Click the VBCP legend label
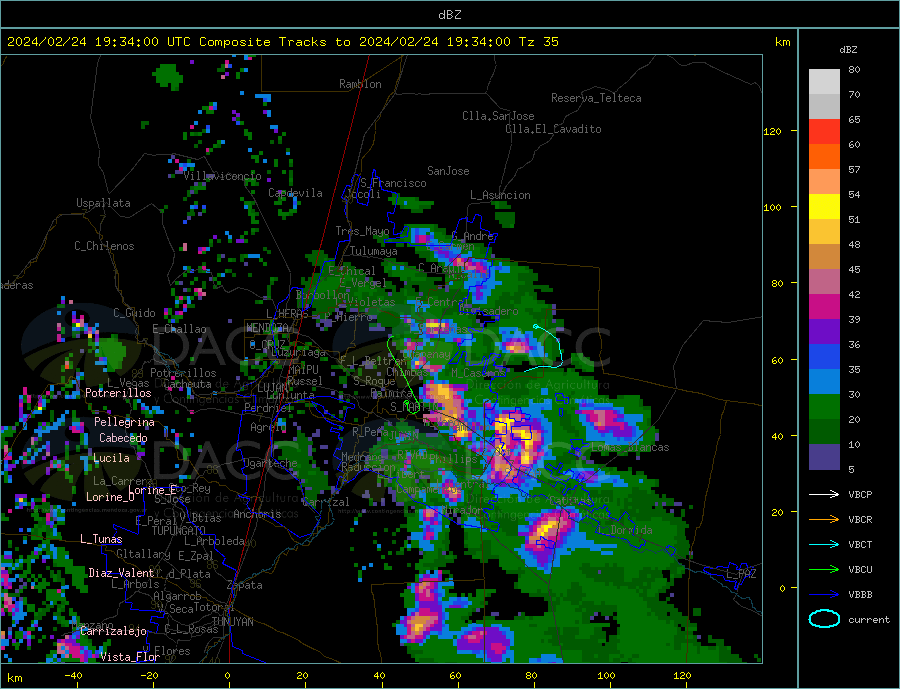The height and width of the screenshot is (689, 900). [860, 494]
